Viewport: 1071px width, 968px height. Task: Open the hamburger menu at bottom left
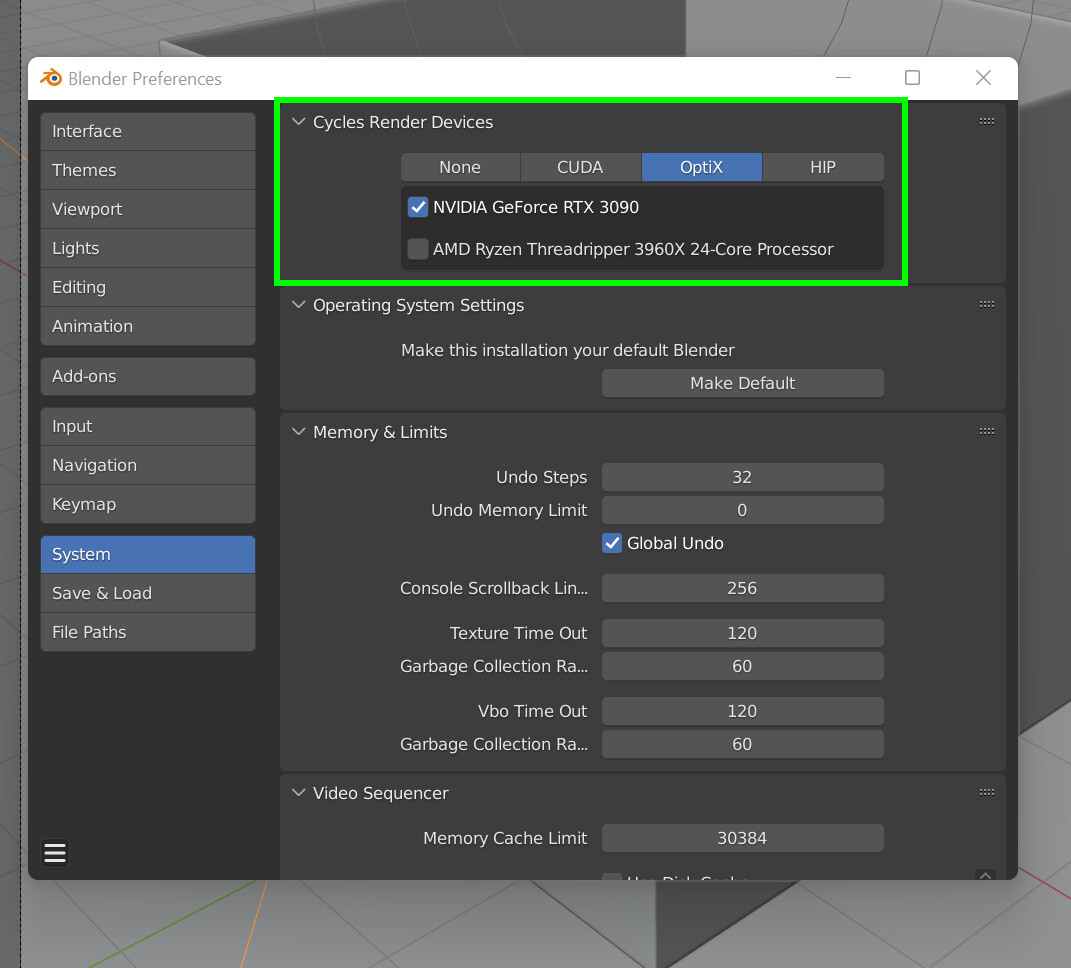click(54, 853)
